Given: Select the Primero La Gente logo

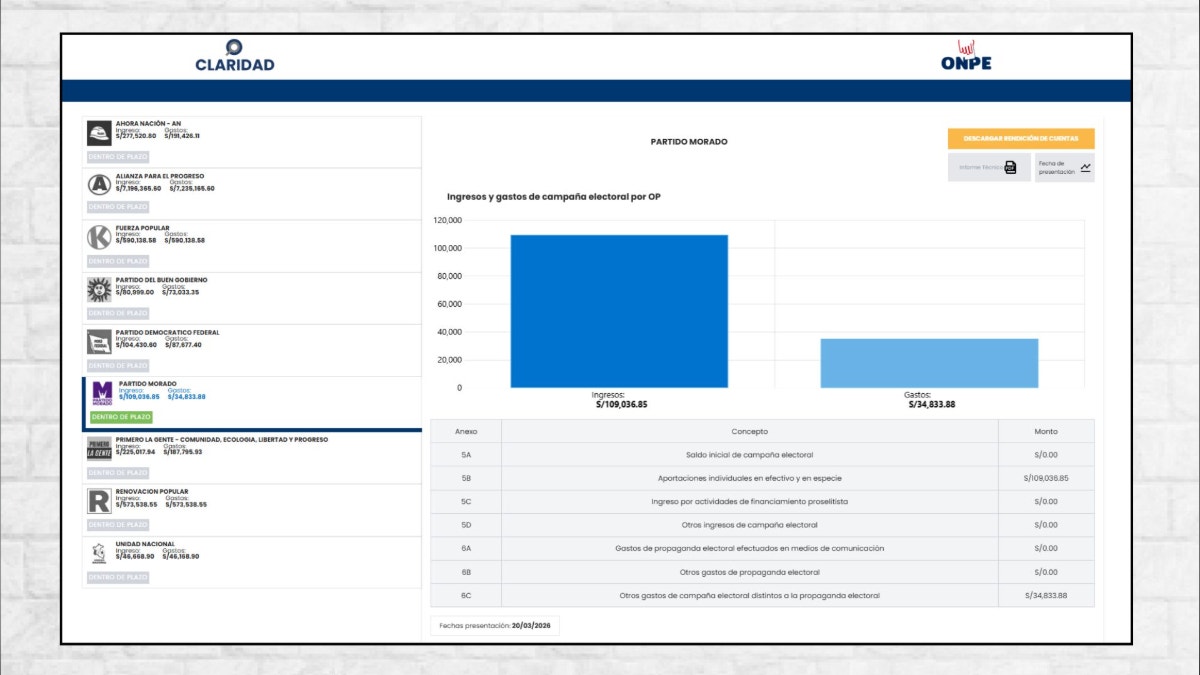Looking at the screenshot, I should click(x=99, y=449).
